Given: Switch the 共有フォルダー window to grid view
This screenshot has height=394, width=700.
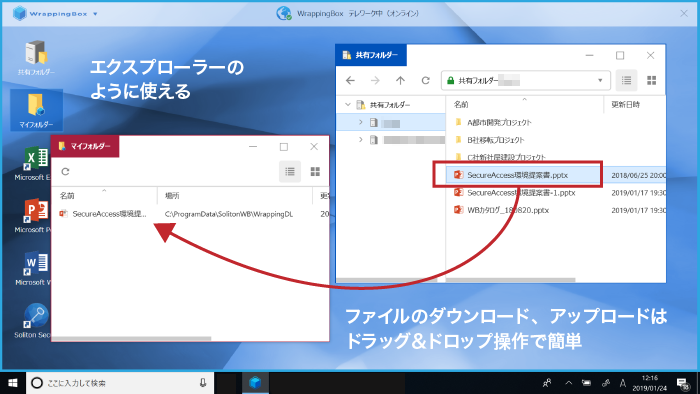Looking at the screenshot, I should [x=652, y=80].
